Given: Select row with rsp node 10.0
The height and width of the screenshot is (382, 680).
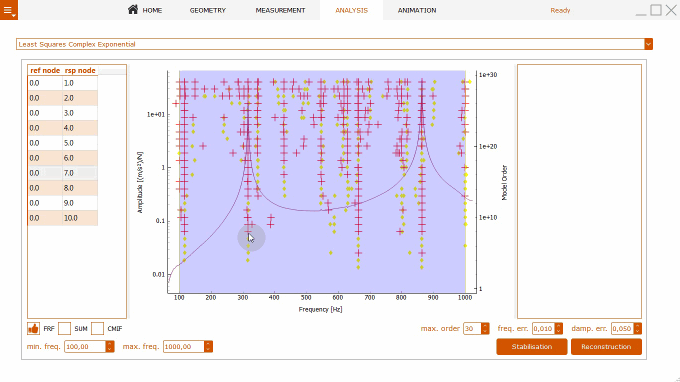Looking at the screenshot, I should (x=63, y=218).
